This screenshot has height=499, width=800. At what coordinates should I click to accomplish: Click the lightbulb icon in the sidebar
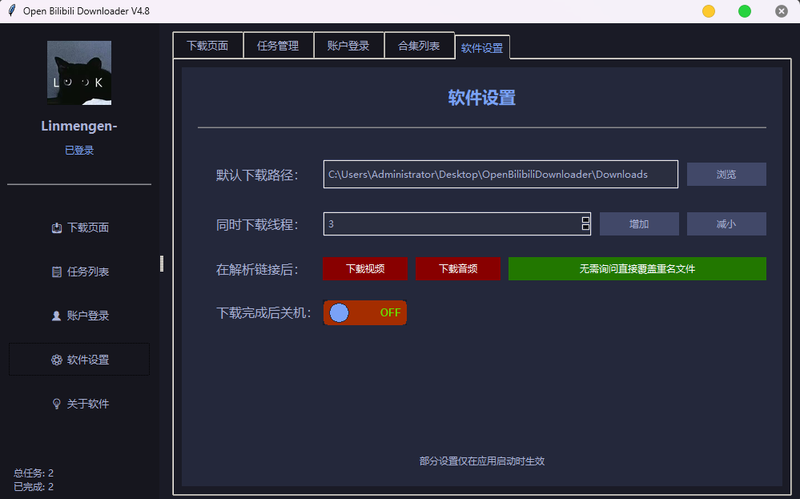(x=57, y=404)
